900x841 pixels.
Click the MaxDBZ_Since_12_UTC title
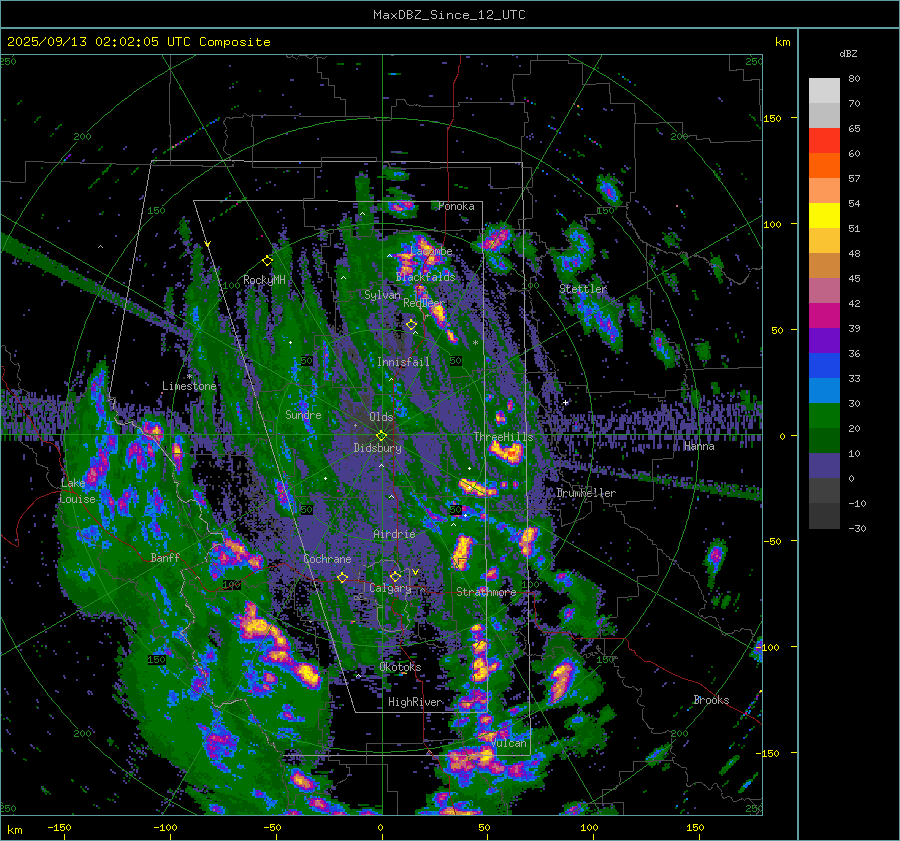449,15
